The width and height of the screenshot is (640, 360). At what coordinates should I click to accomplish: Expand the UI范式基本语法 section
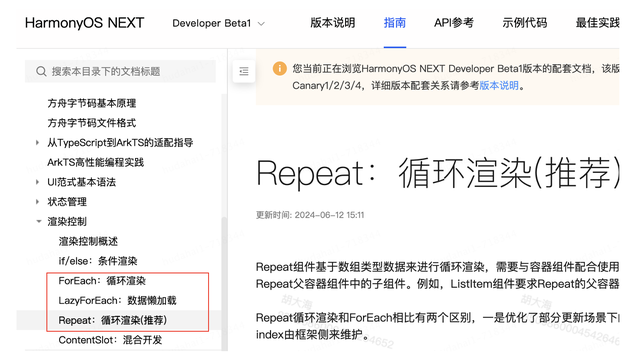click(38, 182)
